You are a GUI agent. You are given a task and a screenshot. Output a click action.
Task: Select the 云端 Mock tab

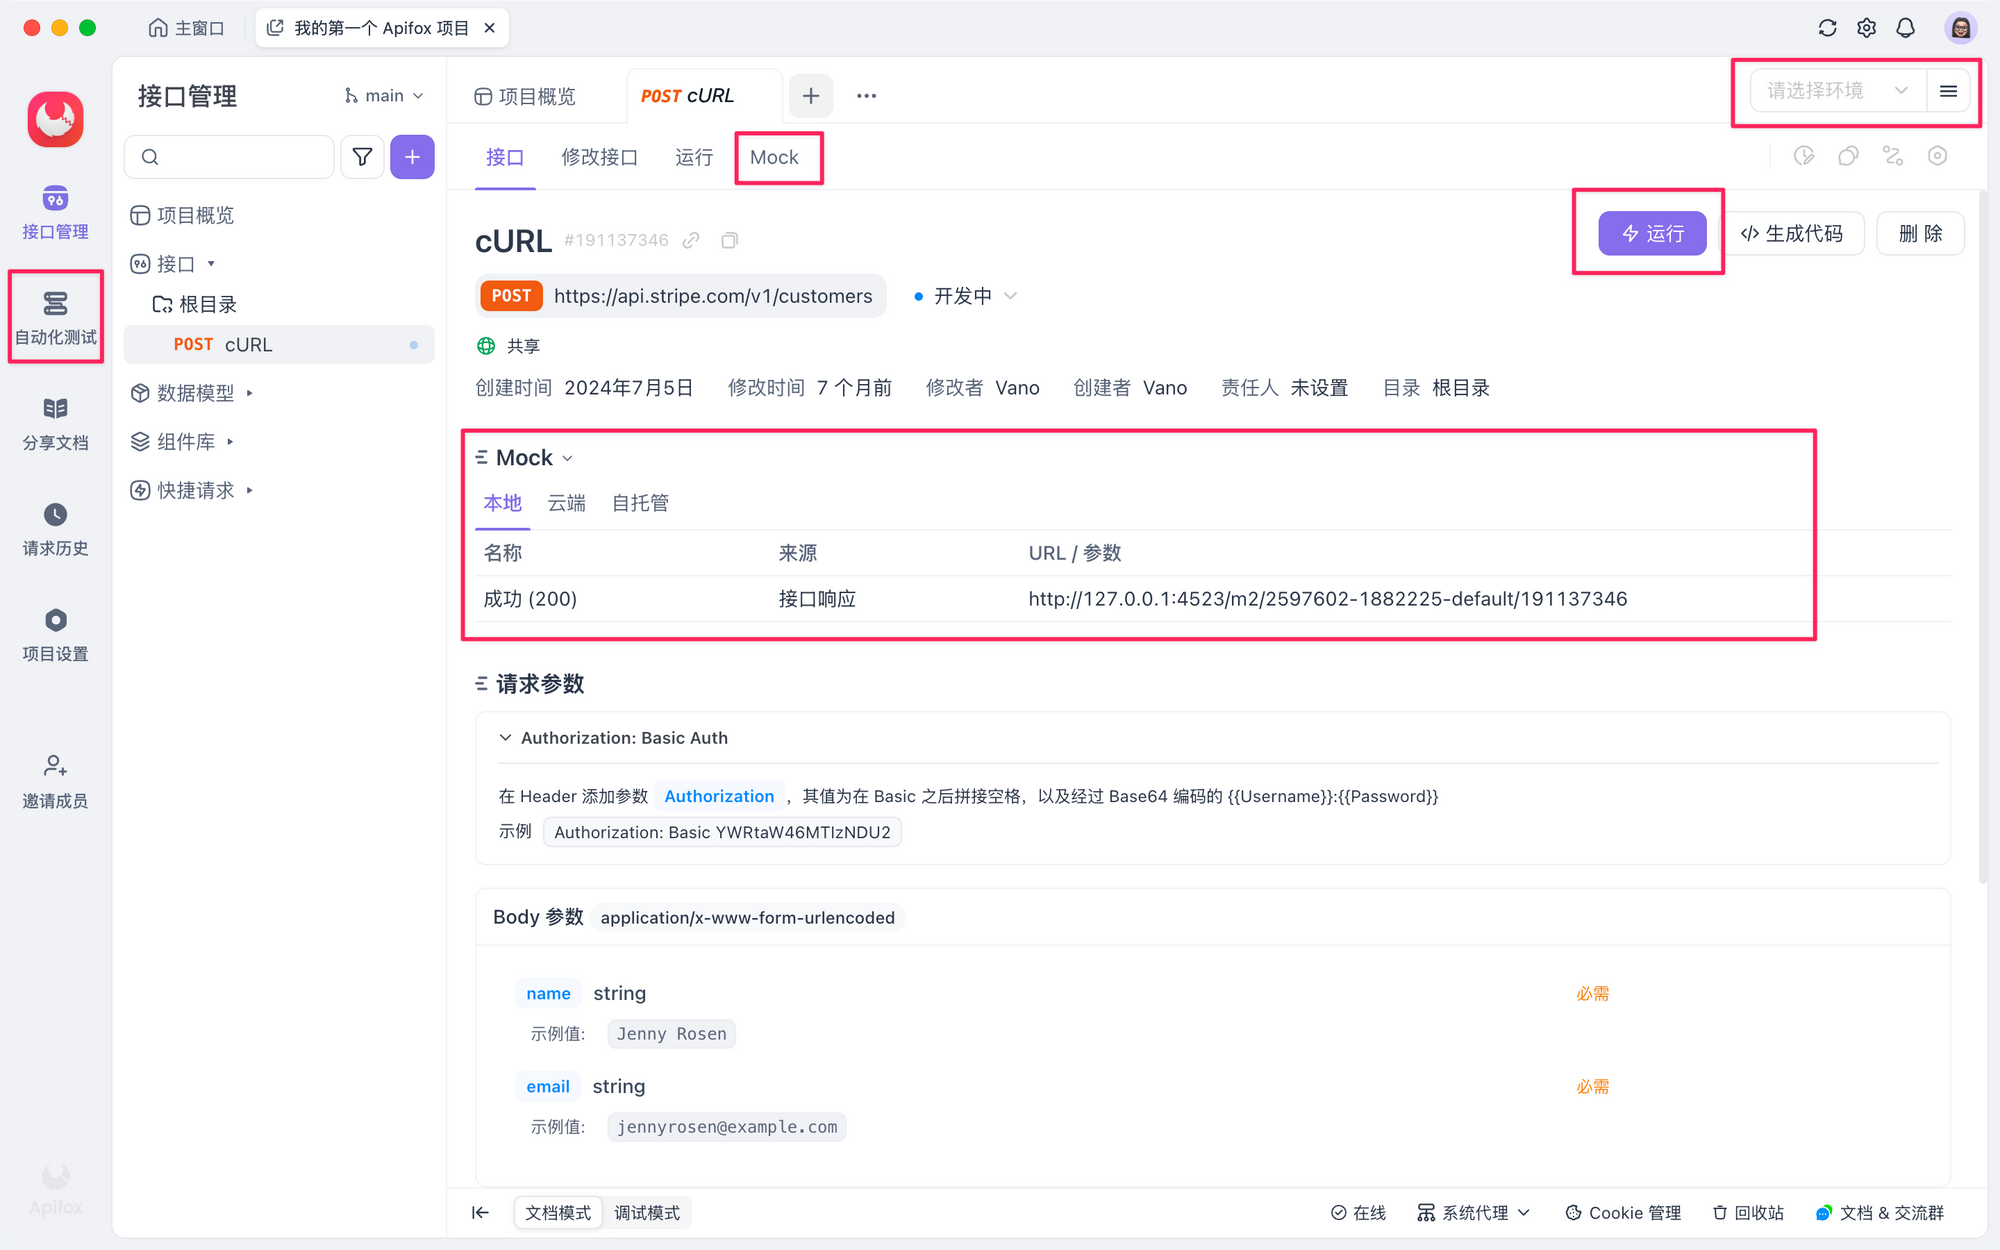[x=566, y=503]
